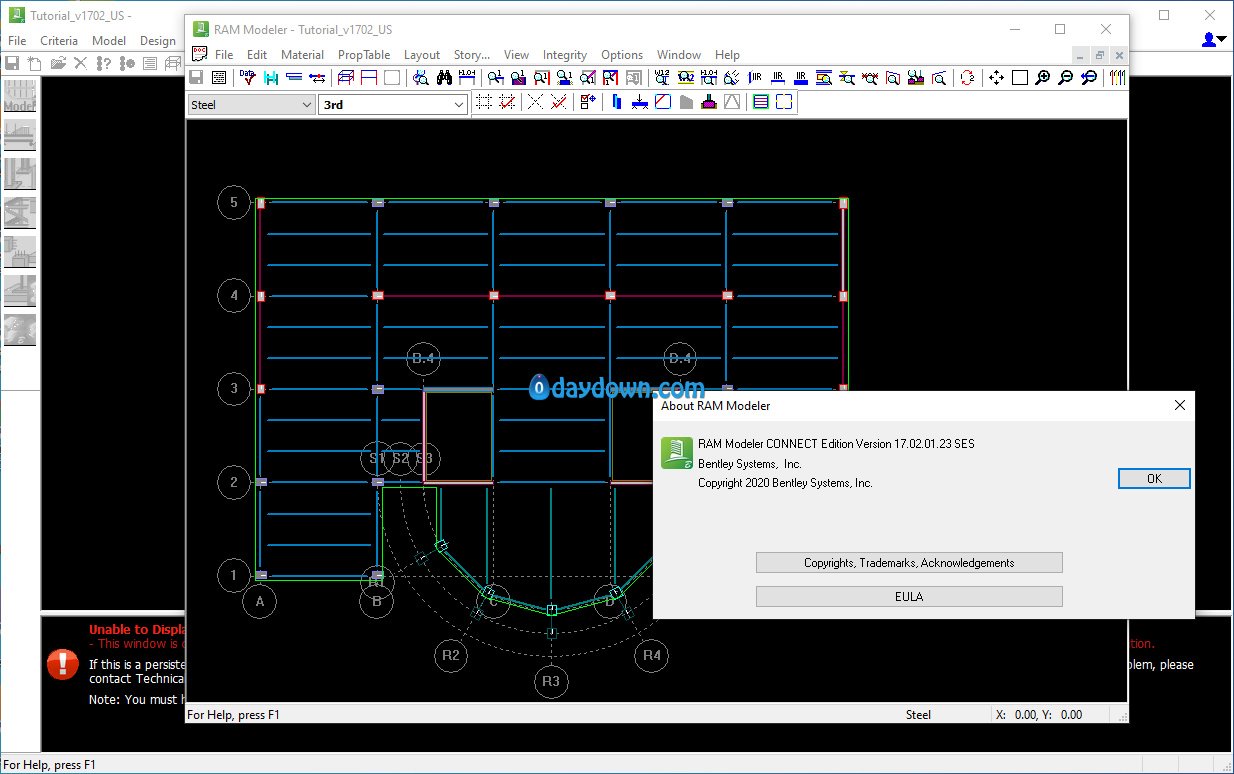
Task: Open the PropTable menu
Action: pyautogui.click(x=364, y=55)
